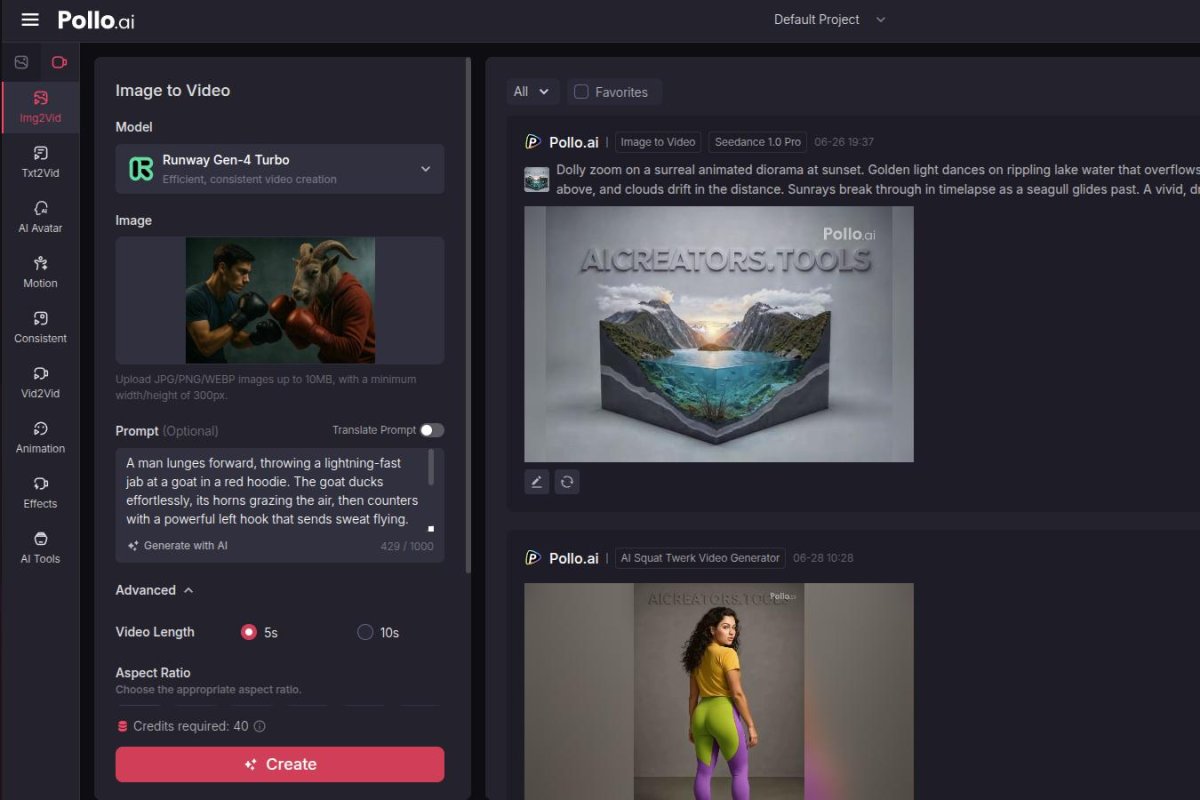Collapse the Advanced settings section
The width and height of the screenshot is (1200, 800).
click(153, 590)
